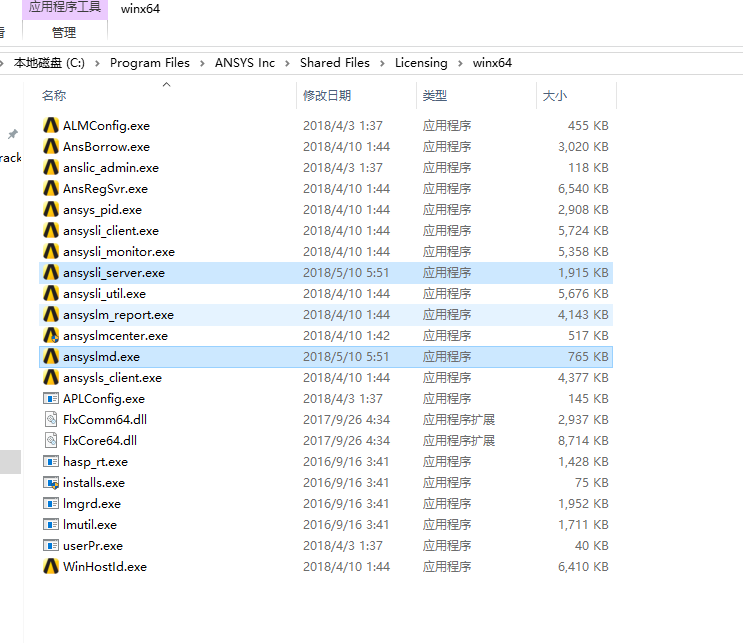Click the file name lmgrd.exe
This screenshot has height=643, width=743.
(92, 504)
